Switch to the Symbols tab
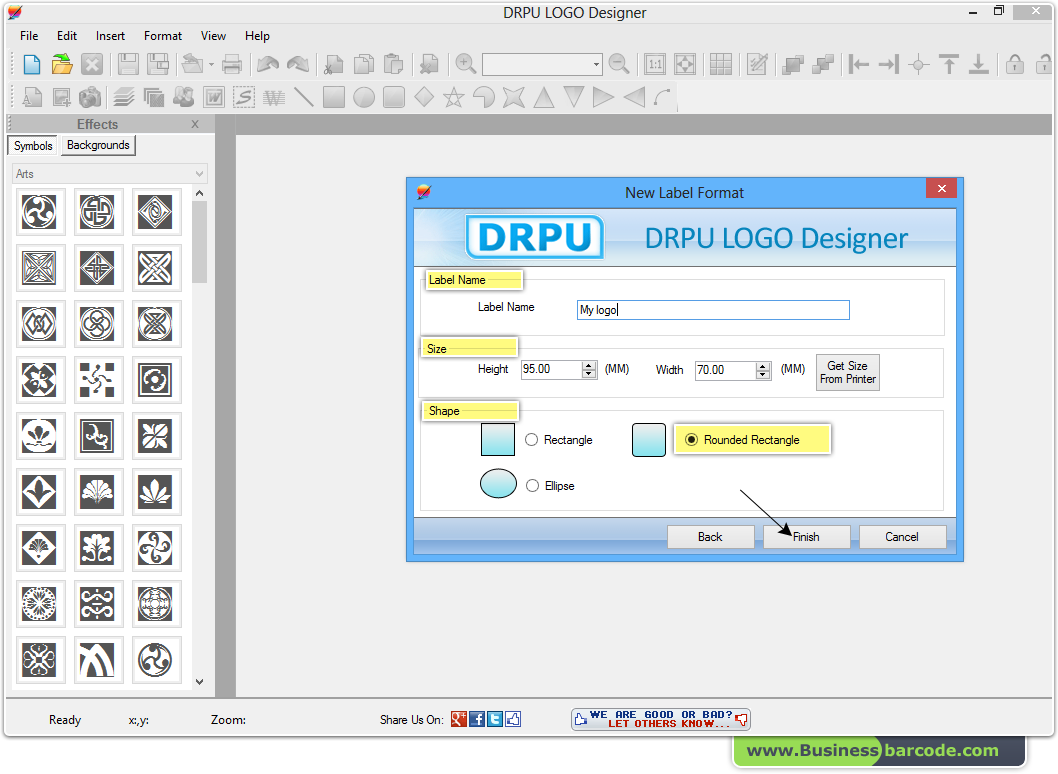1058x774 pixels. [x=33, y=146]
